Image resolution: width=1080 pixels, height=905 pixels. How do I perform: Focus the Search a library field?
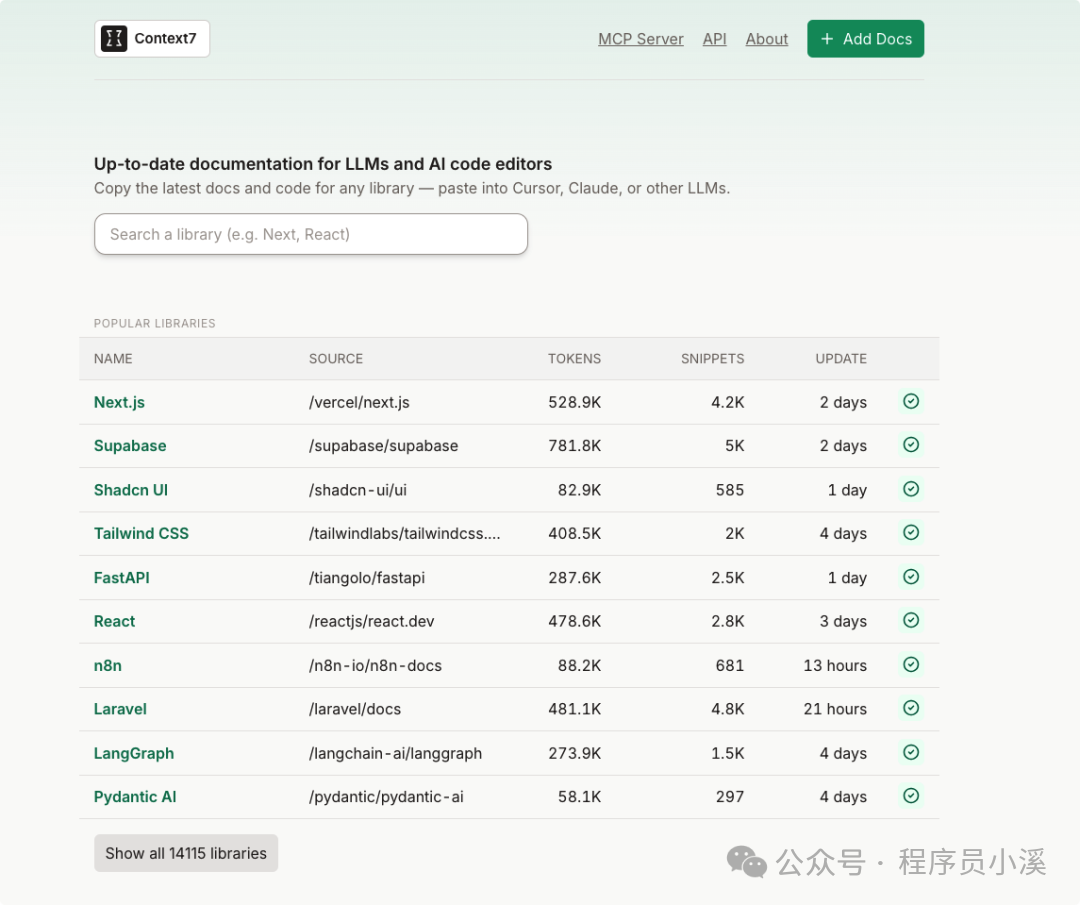[x=311, y=234]
